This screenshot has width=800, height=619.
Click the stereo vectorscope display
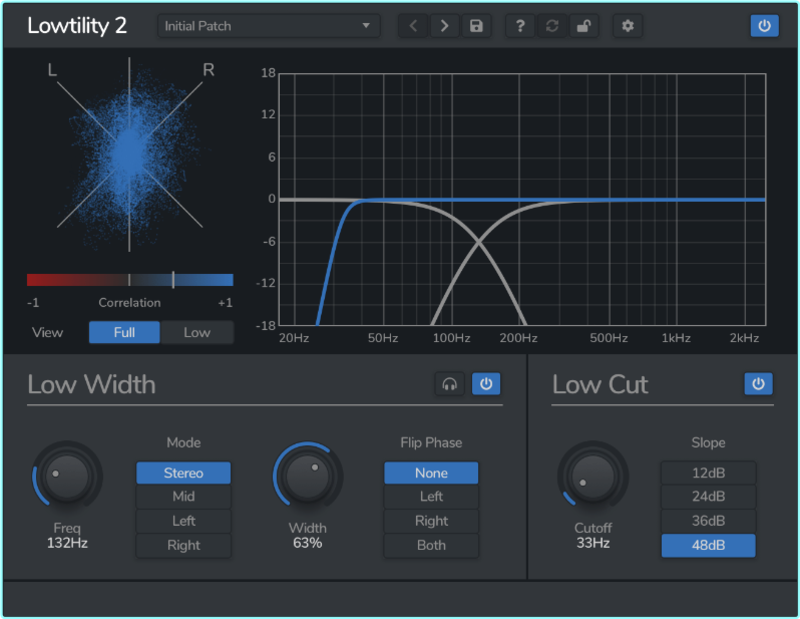pyautogui.click(x=130, y=154)
